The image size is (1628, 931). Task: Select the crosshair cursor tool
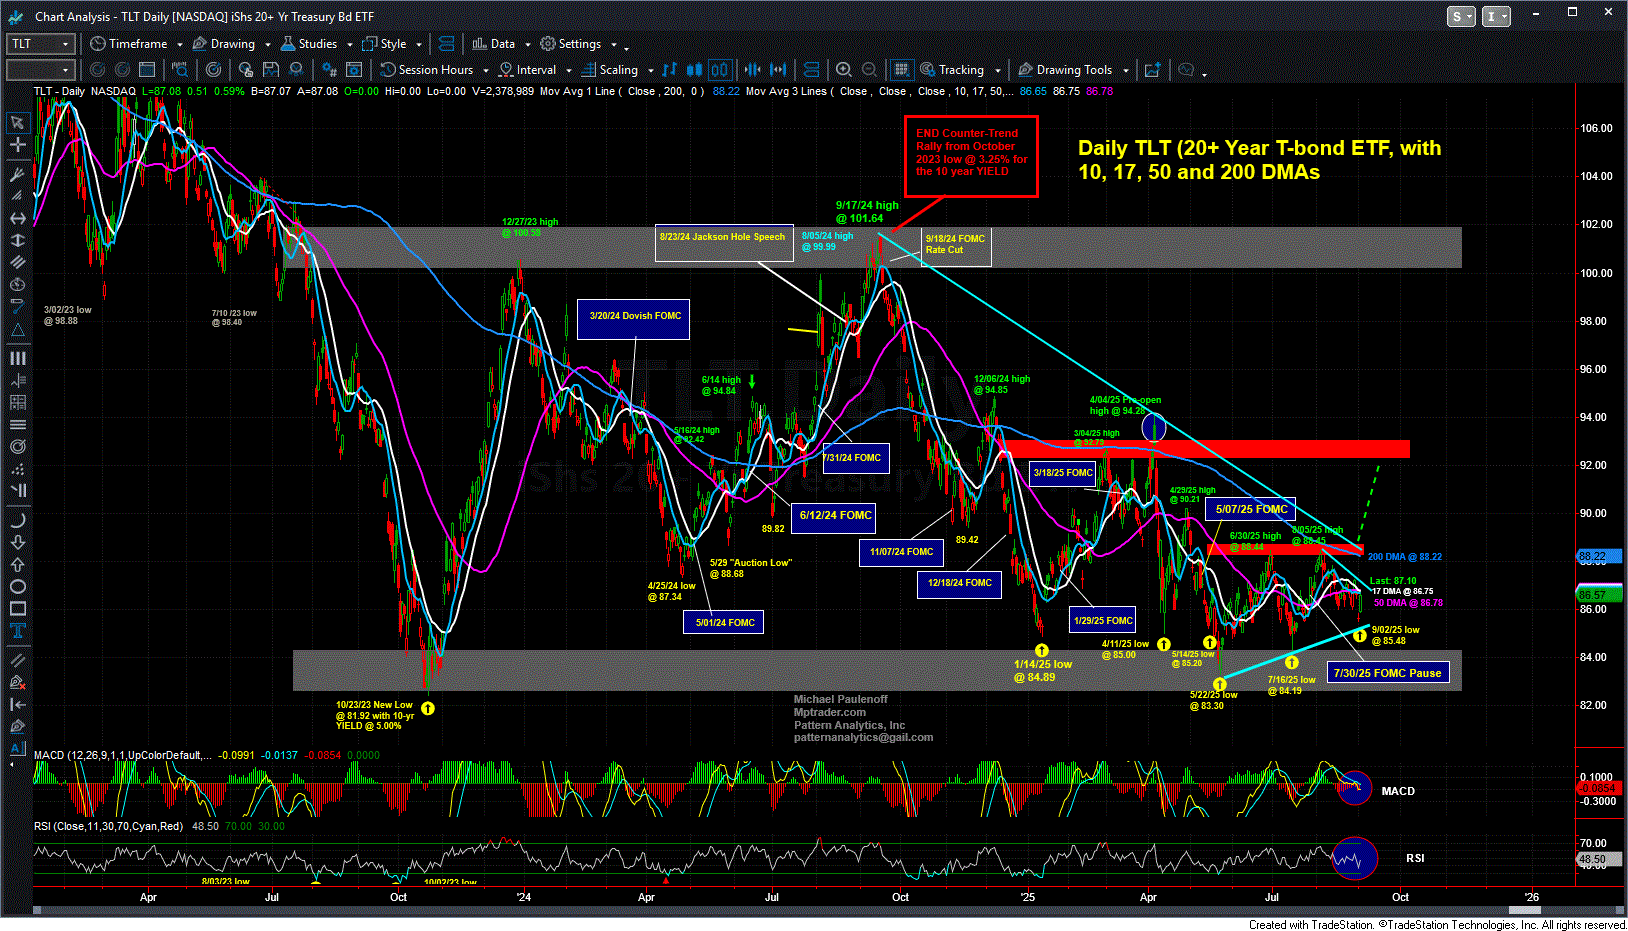click(x=17, y=145)
